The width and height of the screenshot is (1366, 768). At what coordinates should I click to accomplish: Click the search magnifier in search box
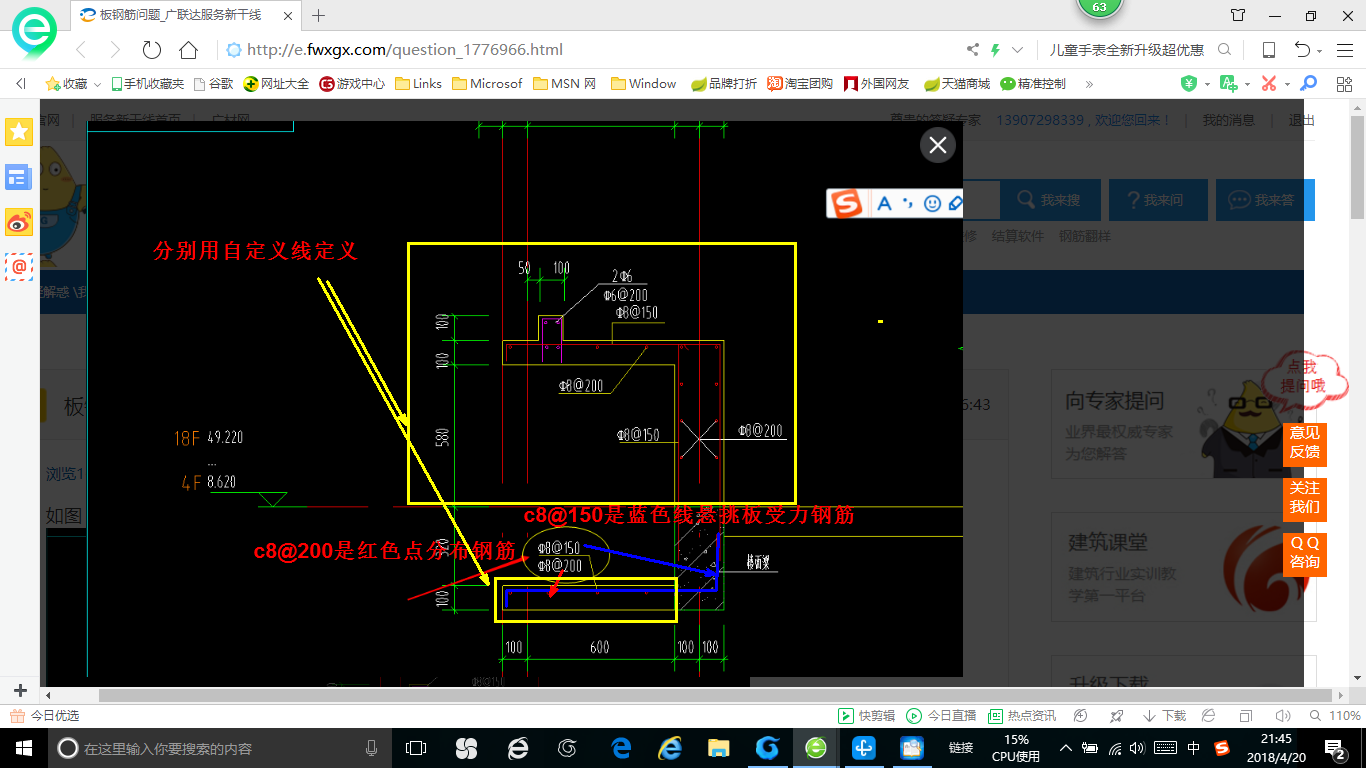(1224, 50)
